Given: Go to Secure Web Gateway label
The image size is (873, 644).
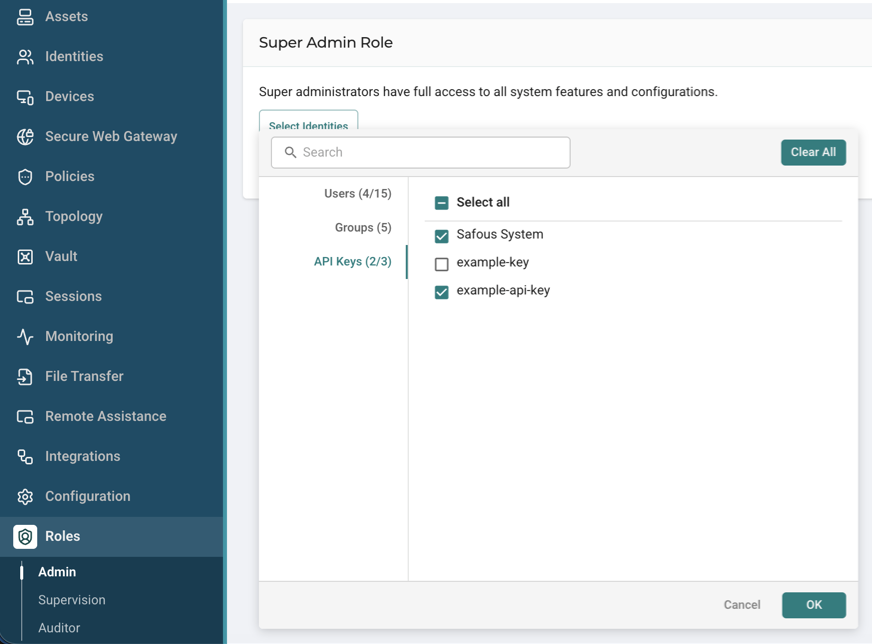Looking at the screenshot, I should coord(111,137).
